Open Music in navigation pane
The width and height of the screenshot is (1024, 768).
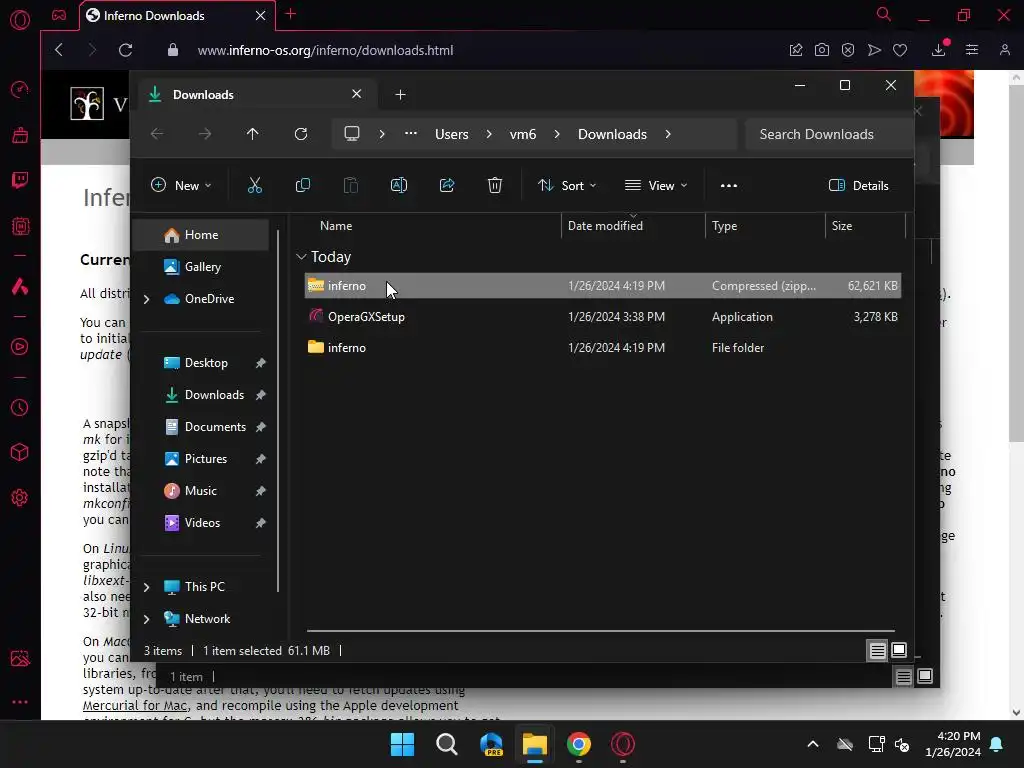pos(200,490)
